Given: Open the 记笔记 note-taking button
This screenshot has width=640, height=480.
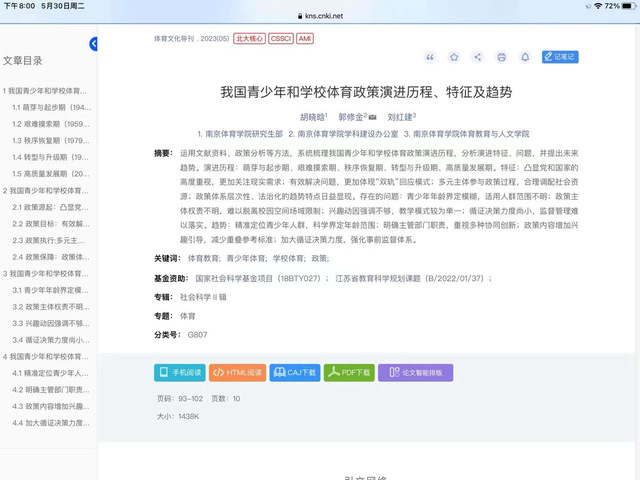Looking at the screenshot, I should pos(560,57).
